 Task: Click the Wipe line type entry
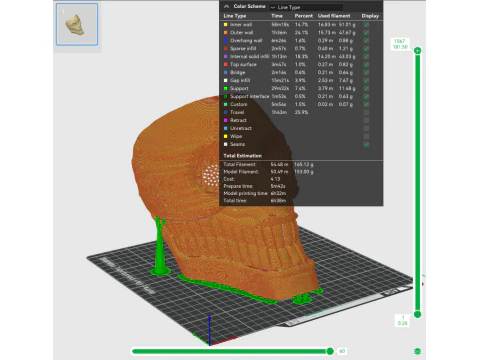point(236,136)
